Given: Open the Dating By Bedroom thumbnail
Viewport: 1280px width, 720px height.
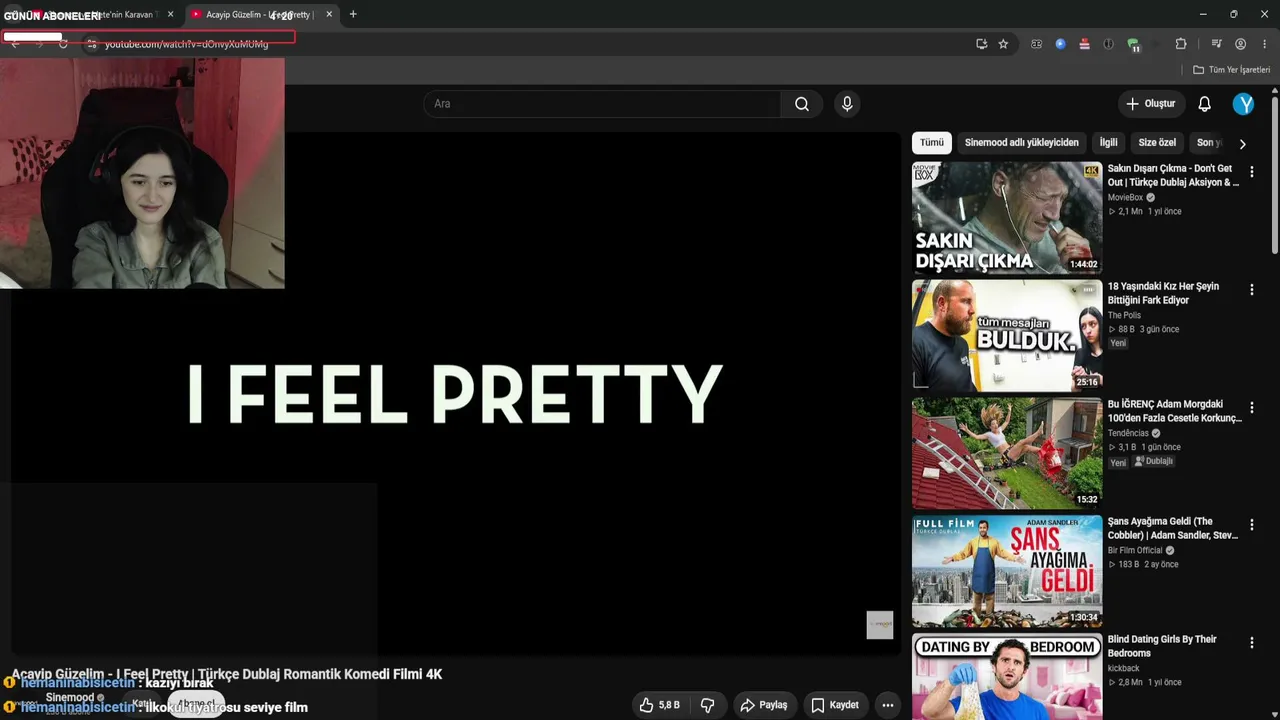Looking at the screenshot, I should 1007,676.
